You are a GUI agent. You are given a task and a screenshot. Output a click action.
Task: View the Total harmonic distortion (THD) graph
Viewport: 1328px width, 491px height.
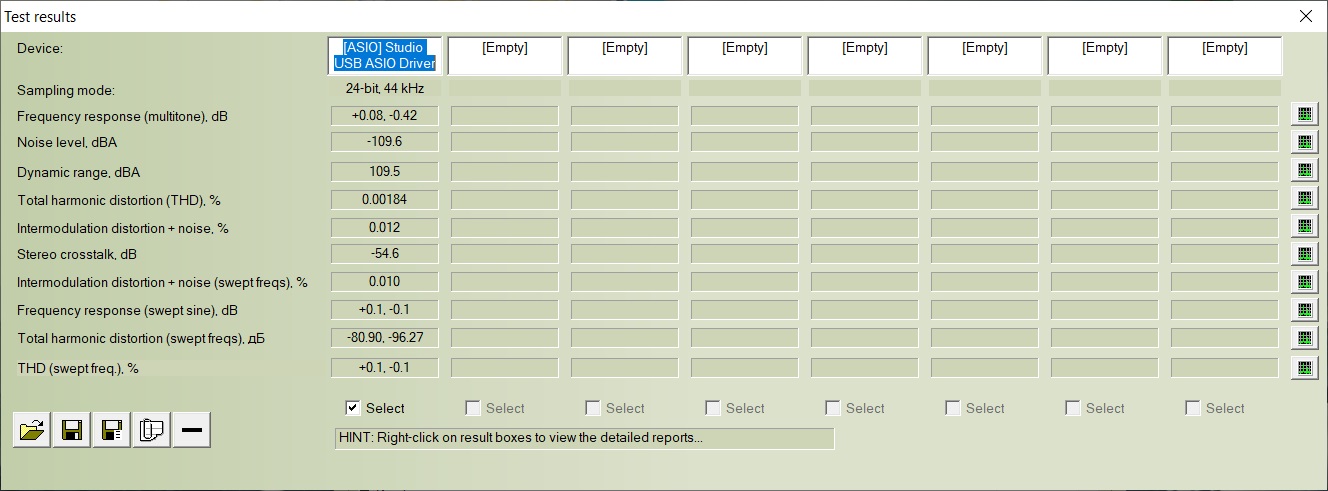pyautogui.click(x=1303, y=198)
